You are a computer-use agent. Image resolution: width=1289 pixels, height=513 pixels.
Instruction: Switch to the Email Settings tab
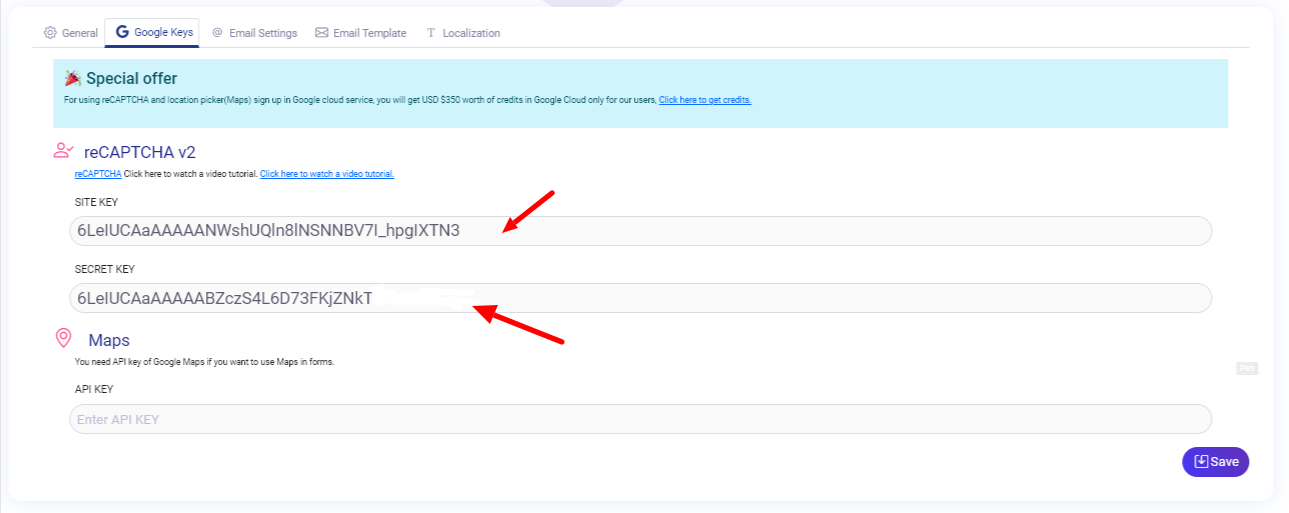click(254, 33)
